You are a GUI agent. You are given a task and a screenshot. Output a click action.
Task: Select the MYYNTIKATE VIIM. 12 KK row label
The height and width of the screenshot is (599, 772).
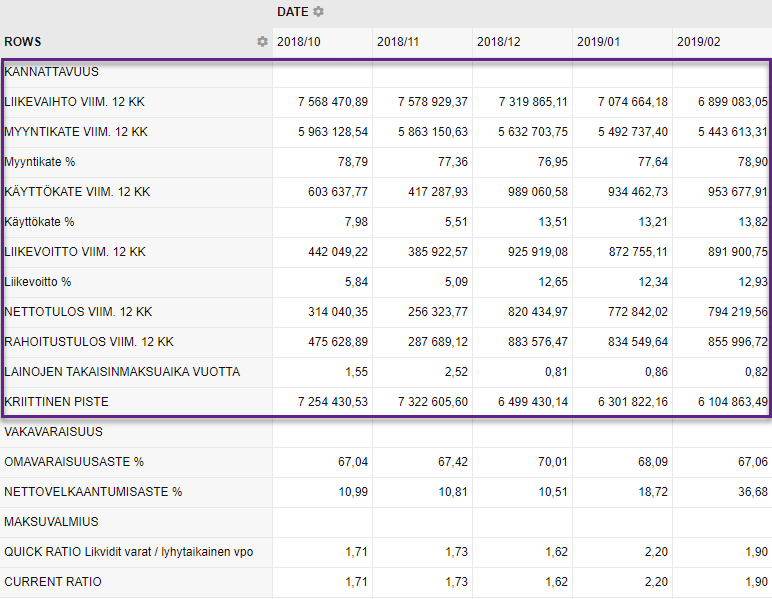point(76,132)
